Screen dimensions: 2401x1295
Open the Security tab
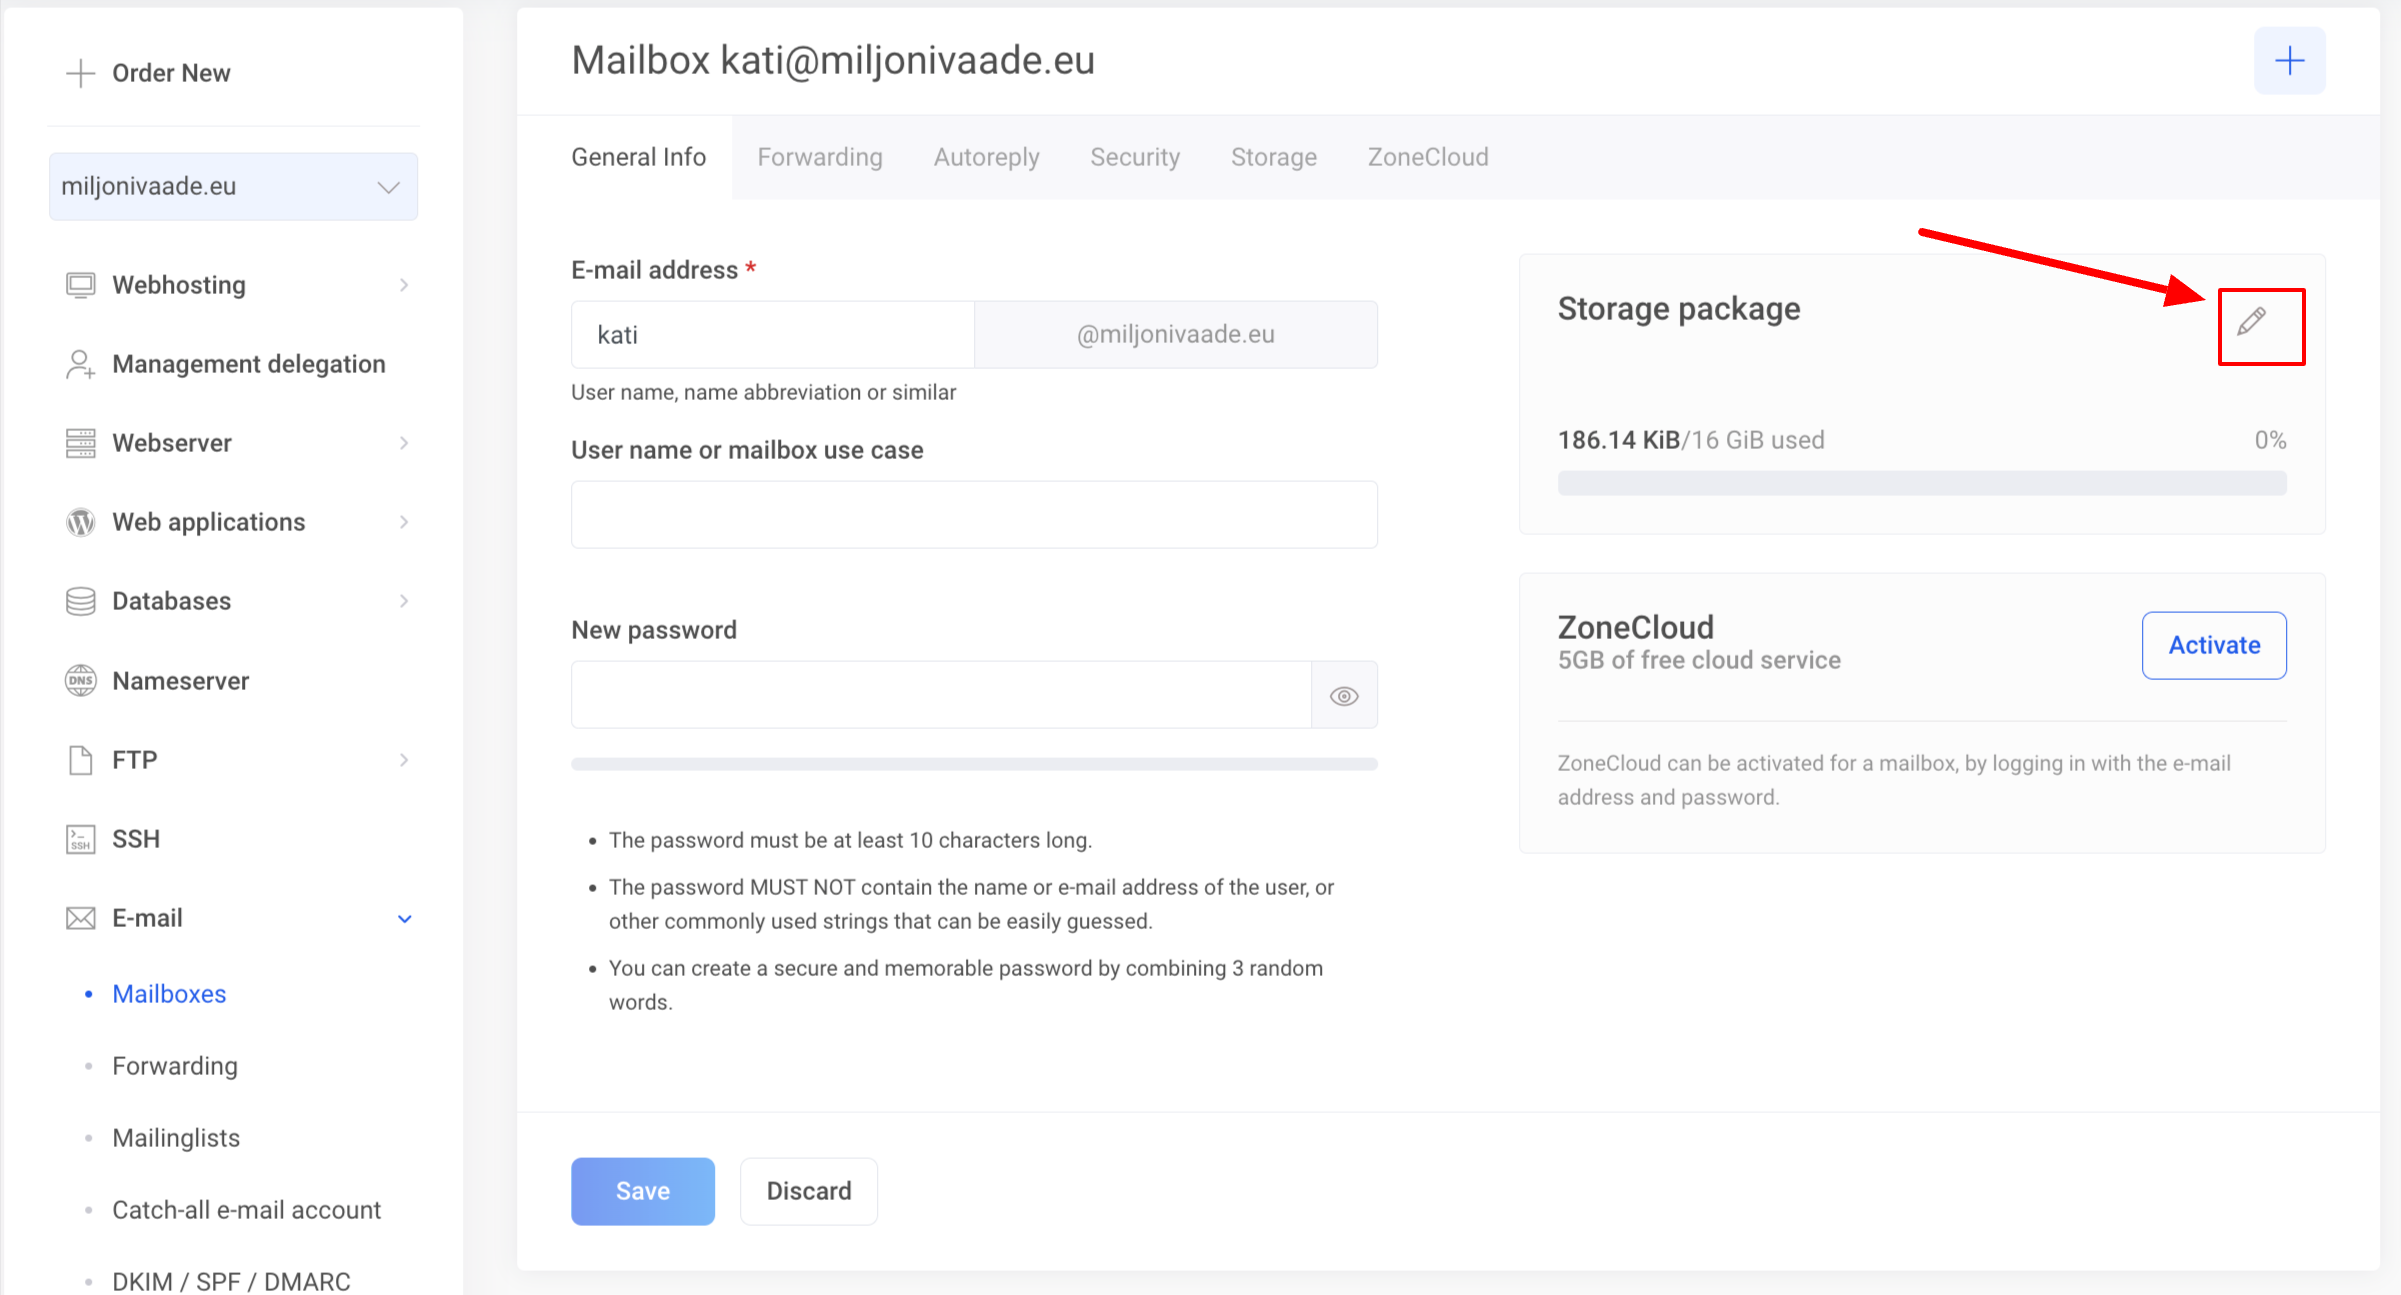(1134, 157)
